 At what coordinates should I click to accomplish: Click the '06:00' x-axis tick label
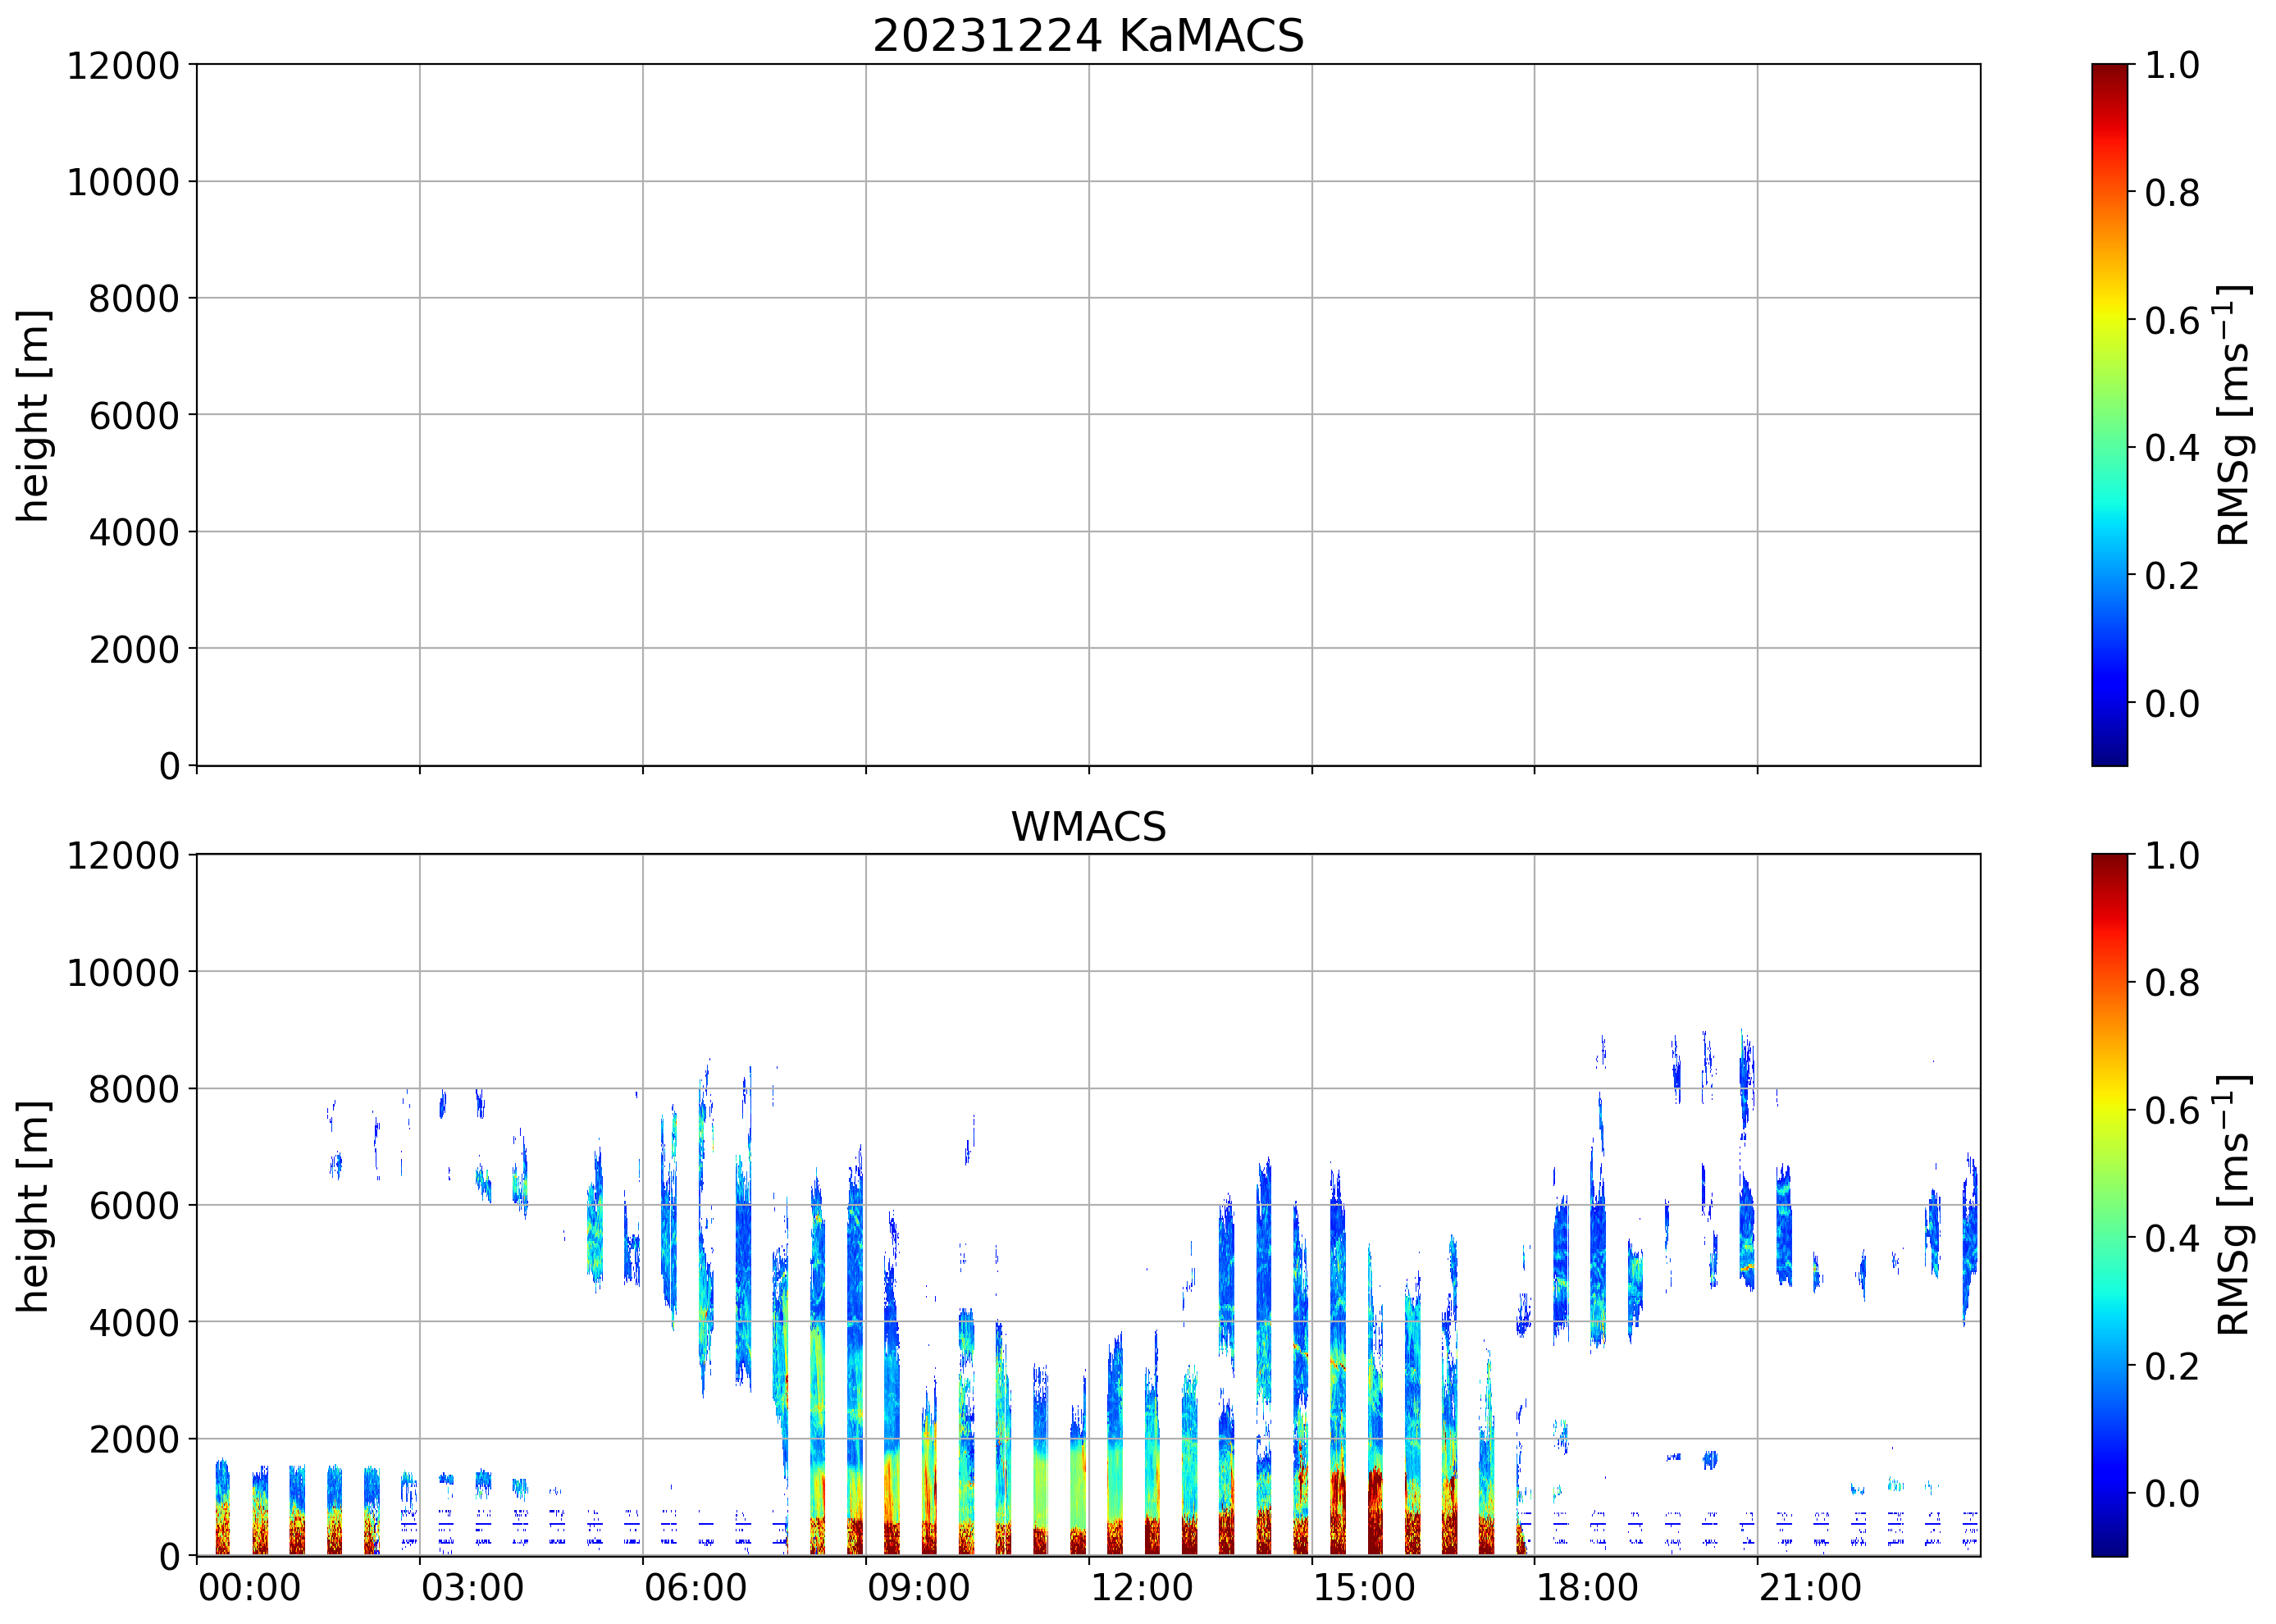(695, 1588)
